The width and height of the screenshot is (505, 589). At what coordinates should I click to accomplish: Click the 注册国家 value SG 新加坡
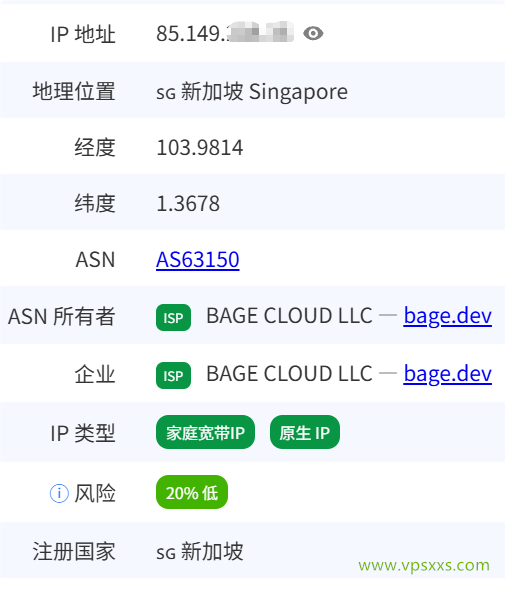click(x=200, y=551)
